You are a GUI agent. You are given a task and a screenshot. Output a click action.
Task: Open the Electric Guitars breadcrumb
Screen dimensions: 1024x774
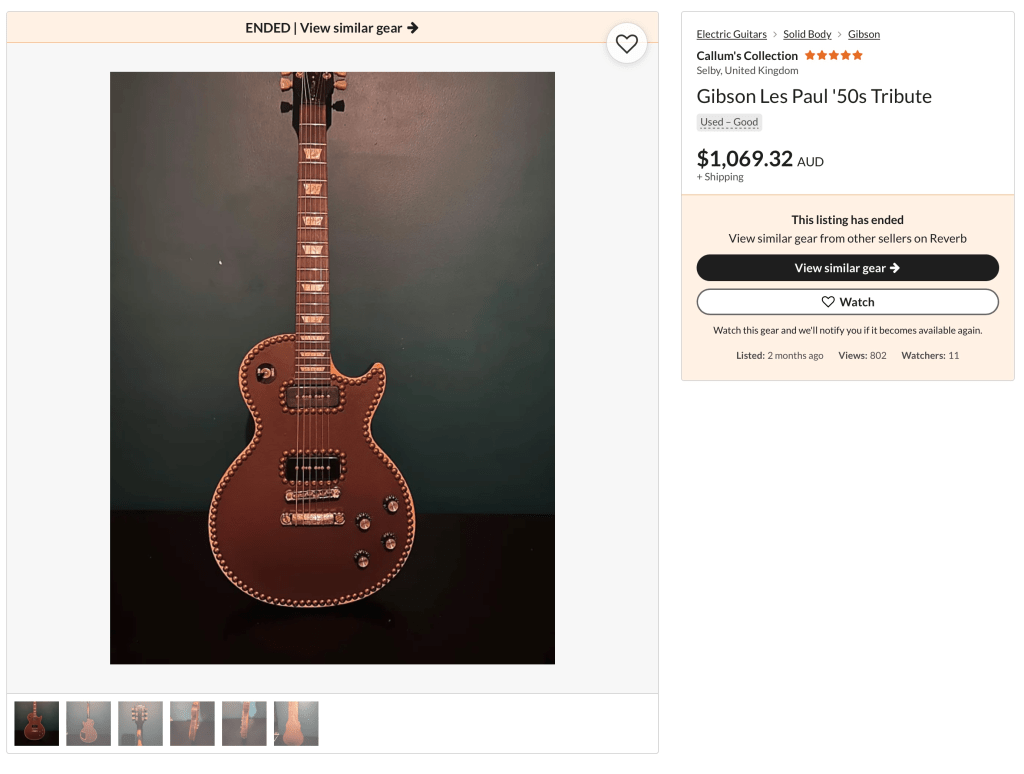coord(731,34)
